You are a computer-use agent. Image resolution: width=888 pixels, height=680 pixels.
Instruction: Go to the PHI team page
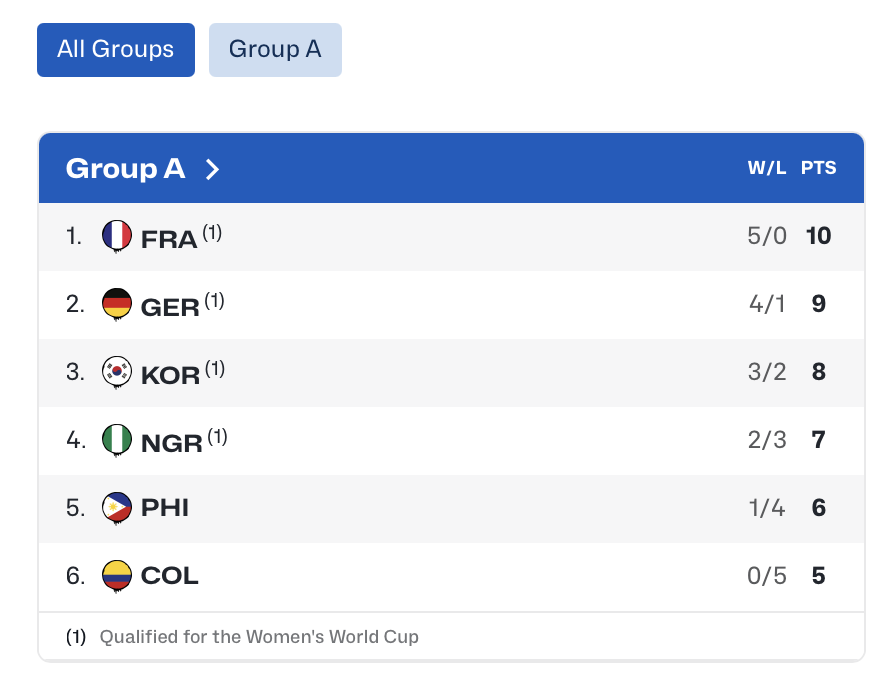(165, 508)
